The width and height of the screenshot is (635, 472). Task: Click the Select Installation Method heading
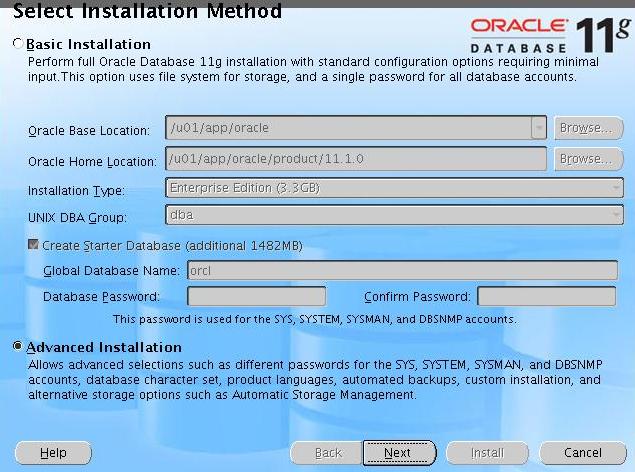click(147, 11)
